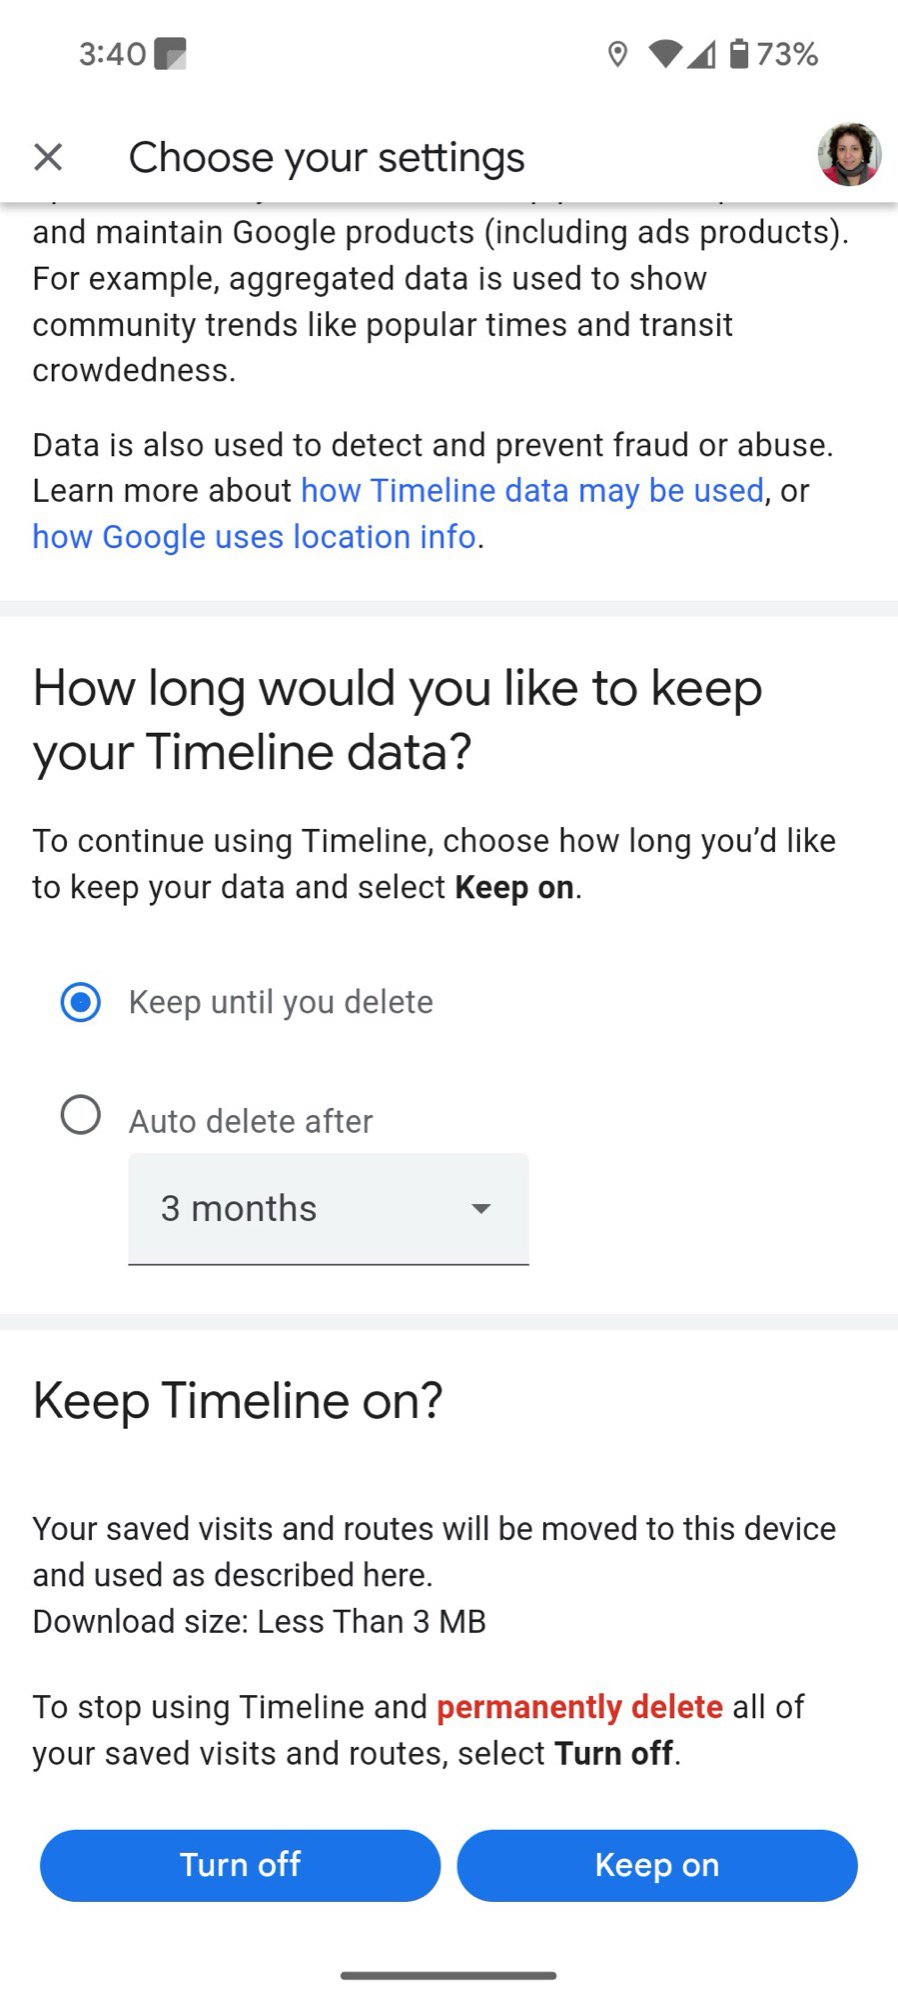Open the 3 months duration dropdown
The image size is (898, 2000).
[328, 1209]
